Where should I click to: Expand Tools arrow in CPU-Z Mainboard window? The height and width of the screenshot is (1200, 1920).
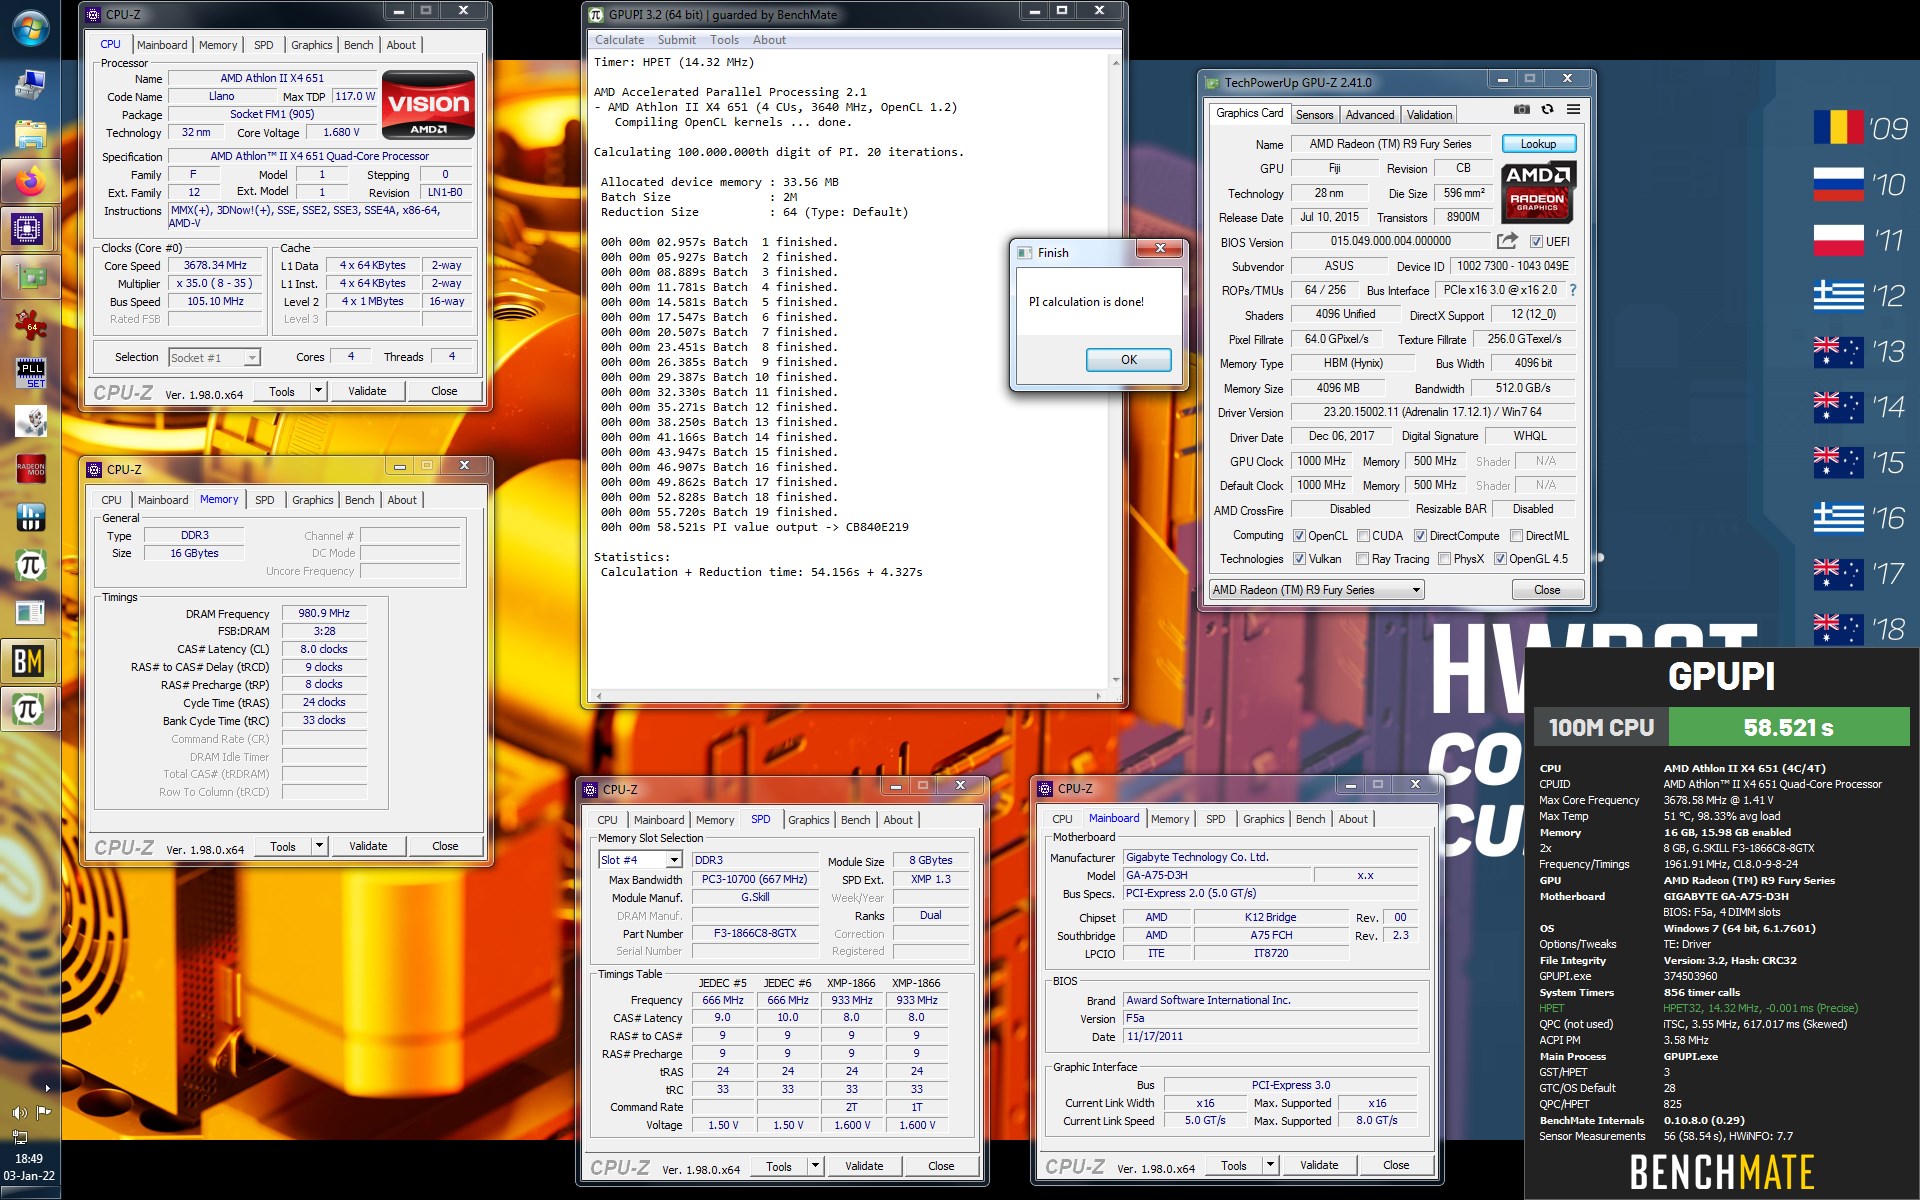[x=1271, y=1165]
